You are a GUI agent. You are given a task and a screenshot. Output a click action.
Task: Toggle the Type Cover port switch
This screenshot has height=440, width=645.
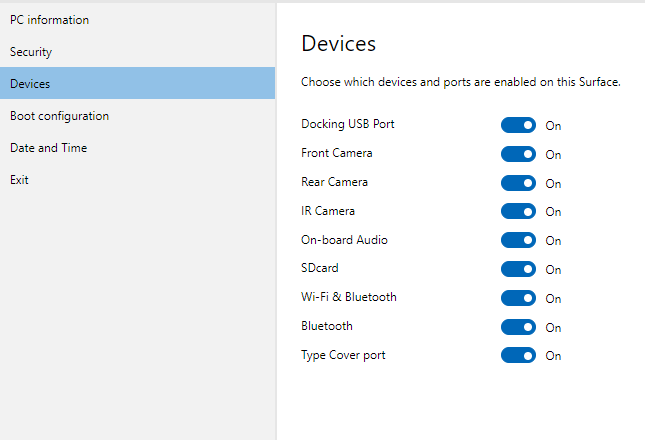pos(518,355)
